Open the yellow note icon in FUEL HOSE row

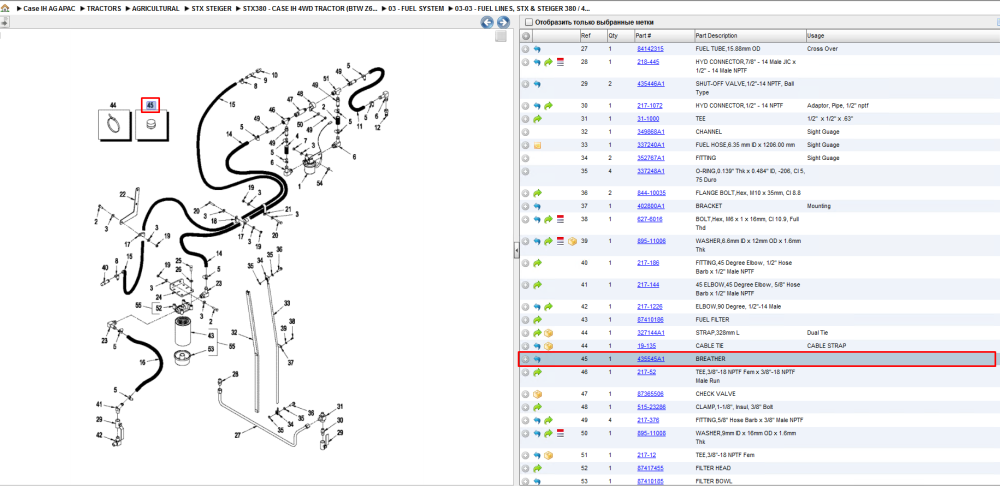click(x=537, y=145)
